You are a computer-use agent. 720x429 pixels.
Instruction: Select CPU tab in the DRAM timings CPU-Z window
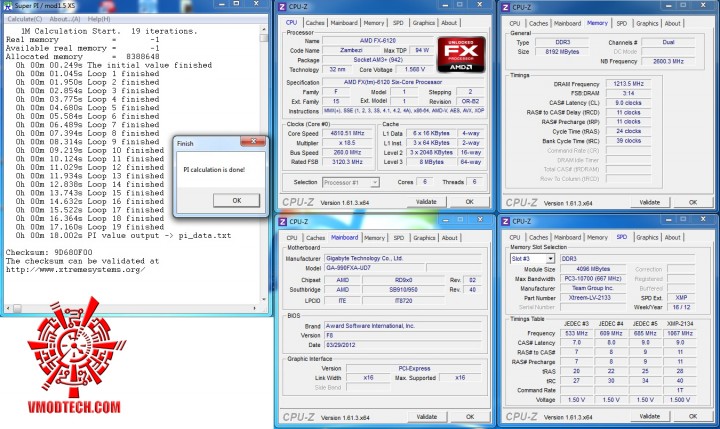[515, 23]
